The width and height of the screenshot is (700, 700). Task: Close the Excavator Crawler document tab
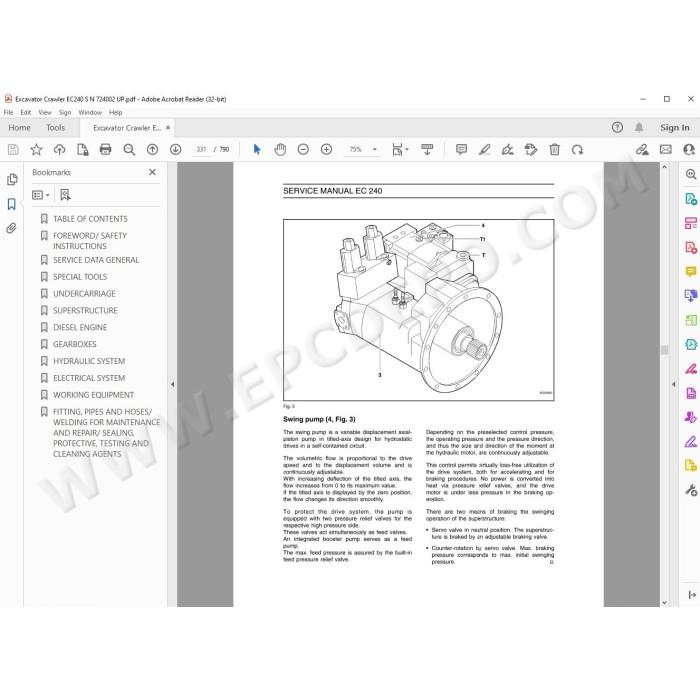point(168,128)
